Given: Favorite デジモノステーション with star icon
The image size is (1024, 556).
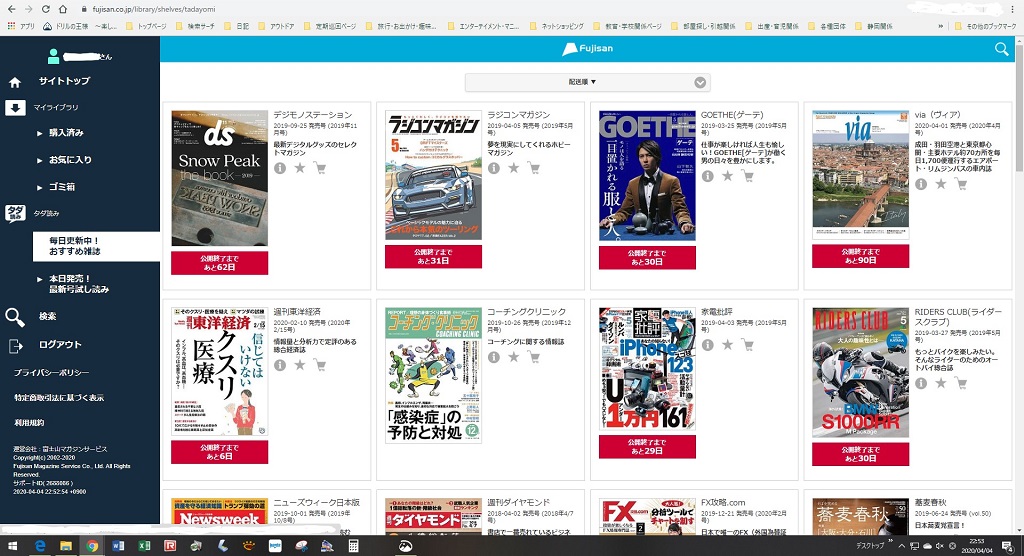Looking at the screenshot, I should [300, 169].
